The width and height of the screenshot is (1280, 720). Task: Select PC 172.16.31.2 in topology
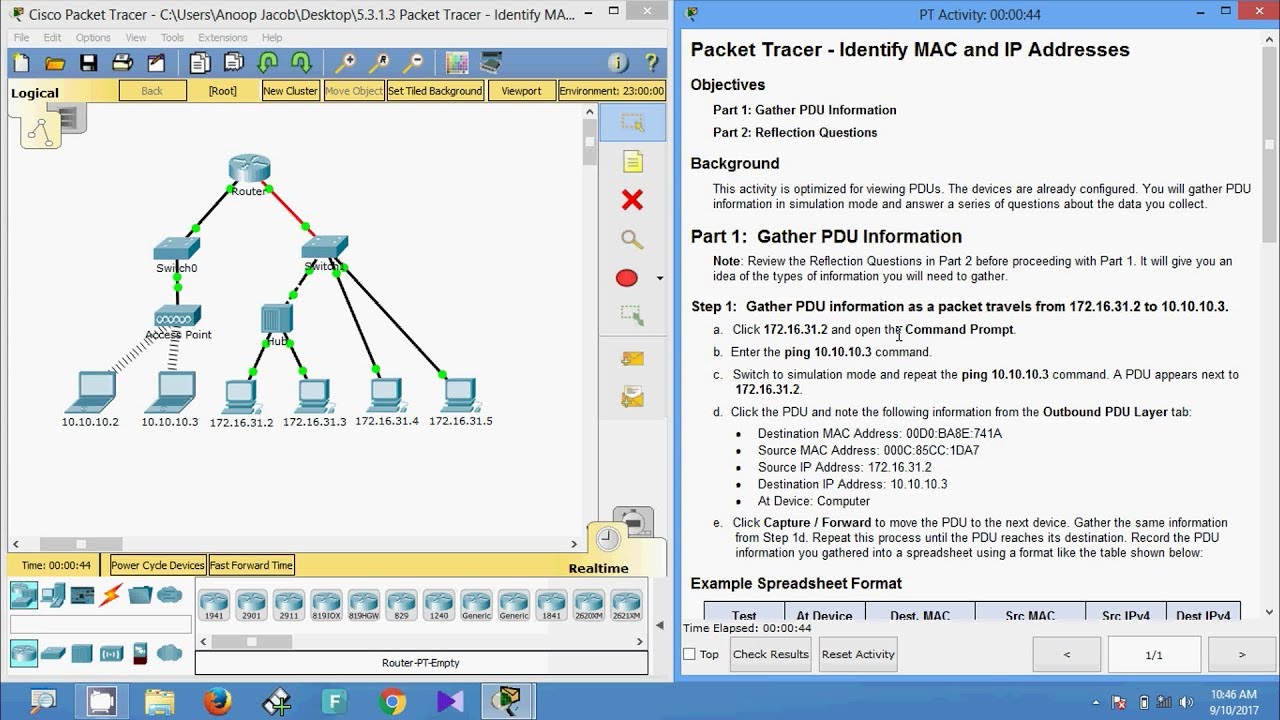click(x=240, y=398)
